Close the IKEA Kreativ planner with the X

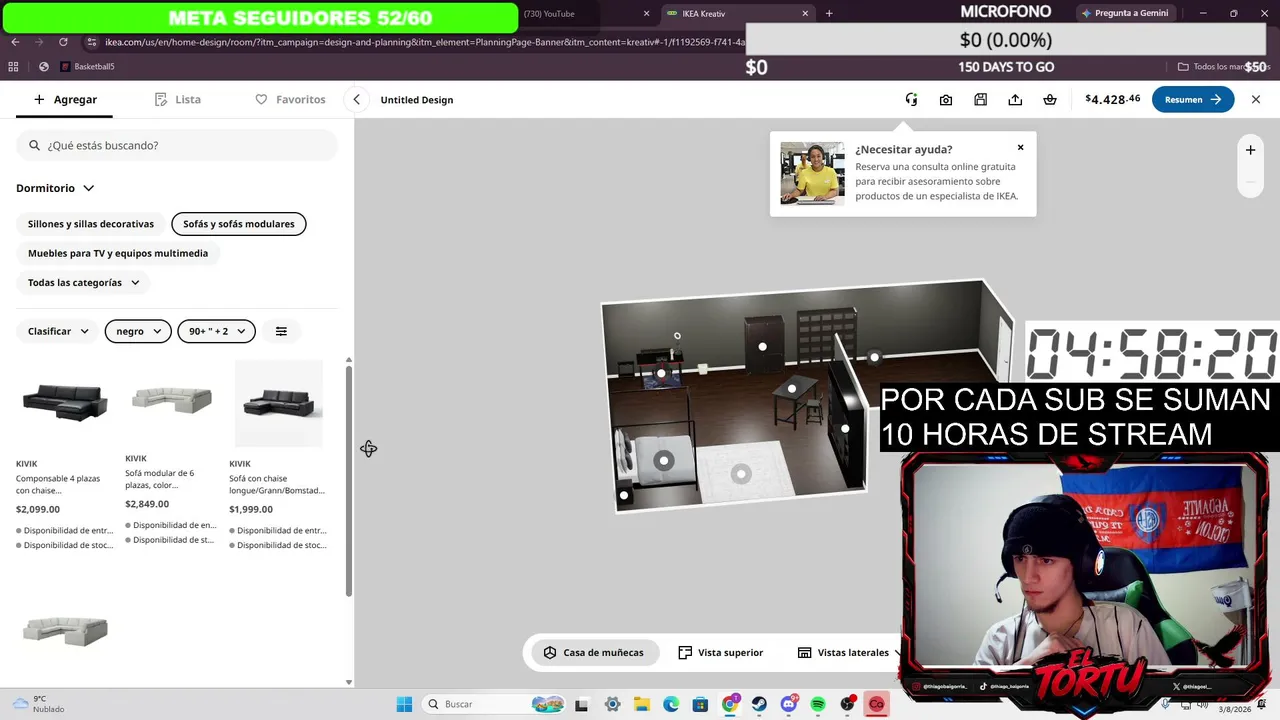point(1256,100)
